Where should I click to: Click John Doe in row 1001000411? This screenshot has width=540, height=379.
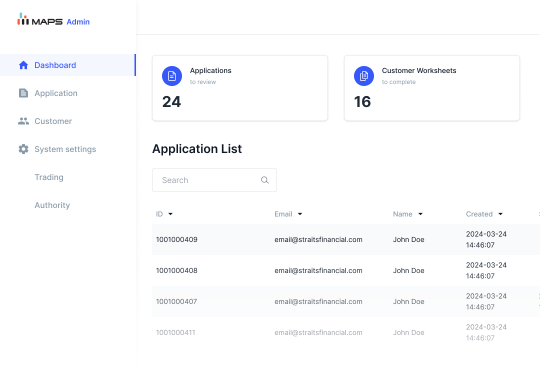pyautogui.click(x=408, y=333)
